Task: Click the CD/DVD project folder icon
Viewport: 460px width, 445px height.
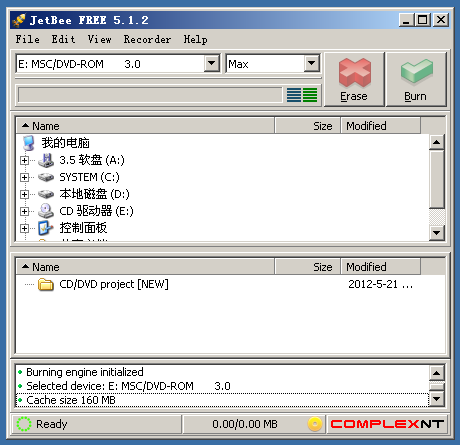Action: point(46,284)
